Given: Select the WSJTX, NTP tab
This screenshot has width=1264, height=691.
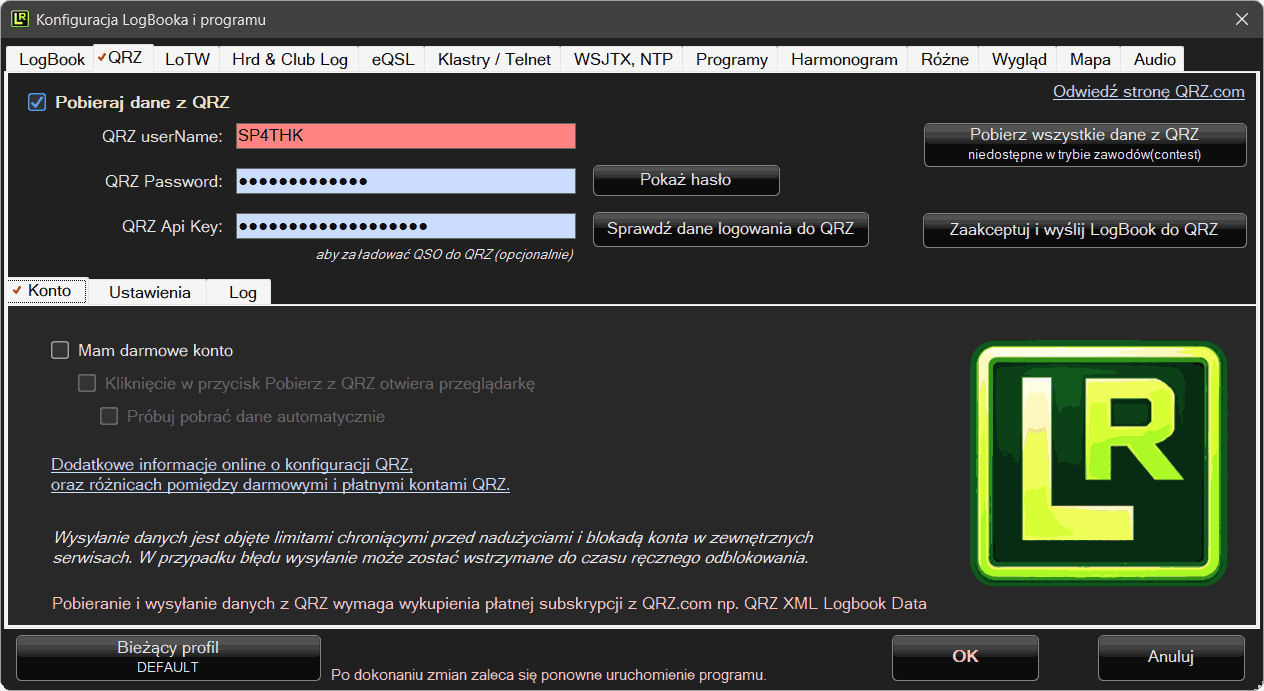Looking at the screenshot, I should tap(622, 59).
